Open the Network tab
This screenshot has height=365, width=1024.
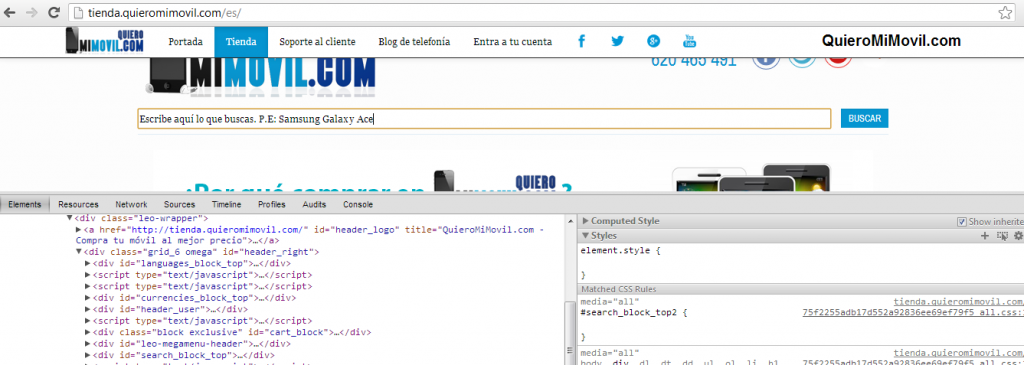pos(131,204)
